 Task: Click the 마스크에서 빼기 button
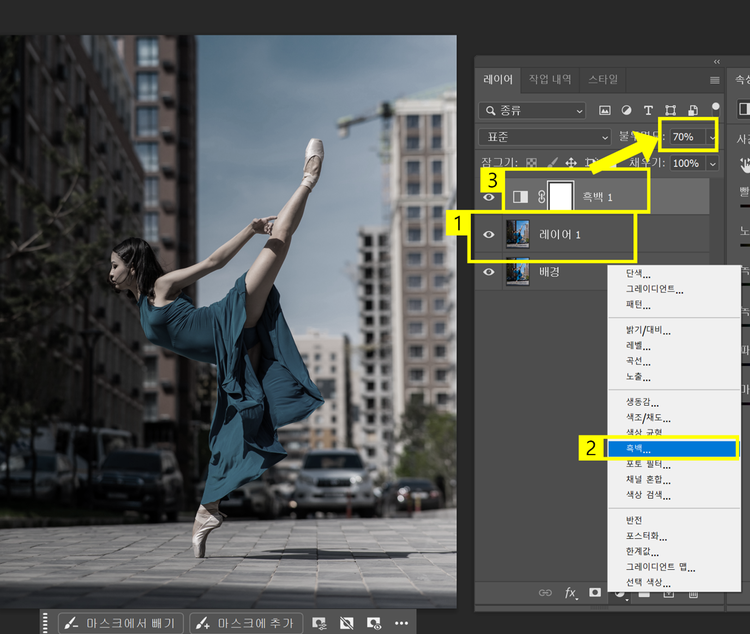point(120,622)
